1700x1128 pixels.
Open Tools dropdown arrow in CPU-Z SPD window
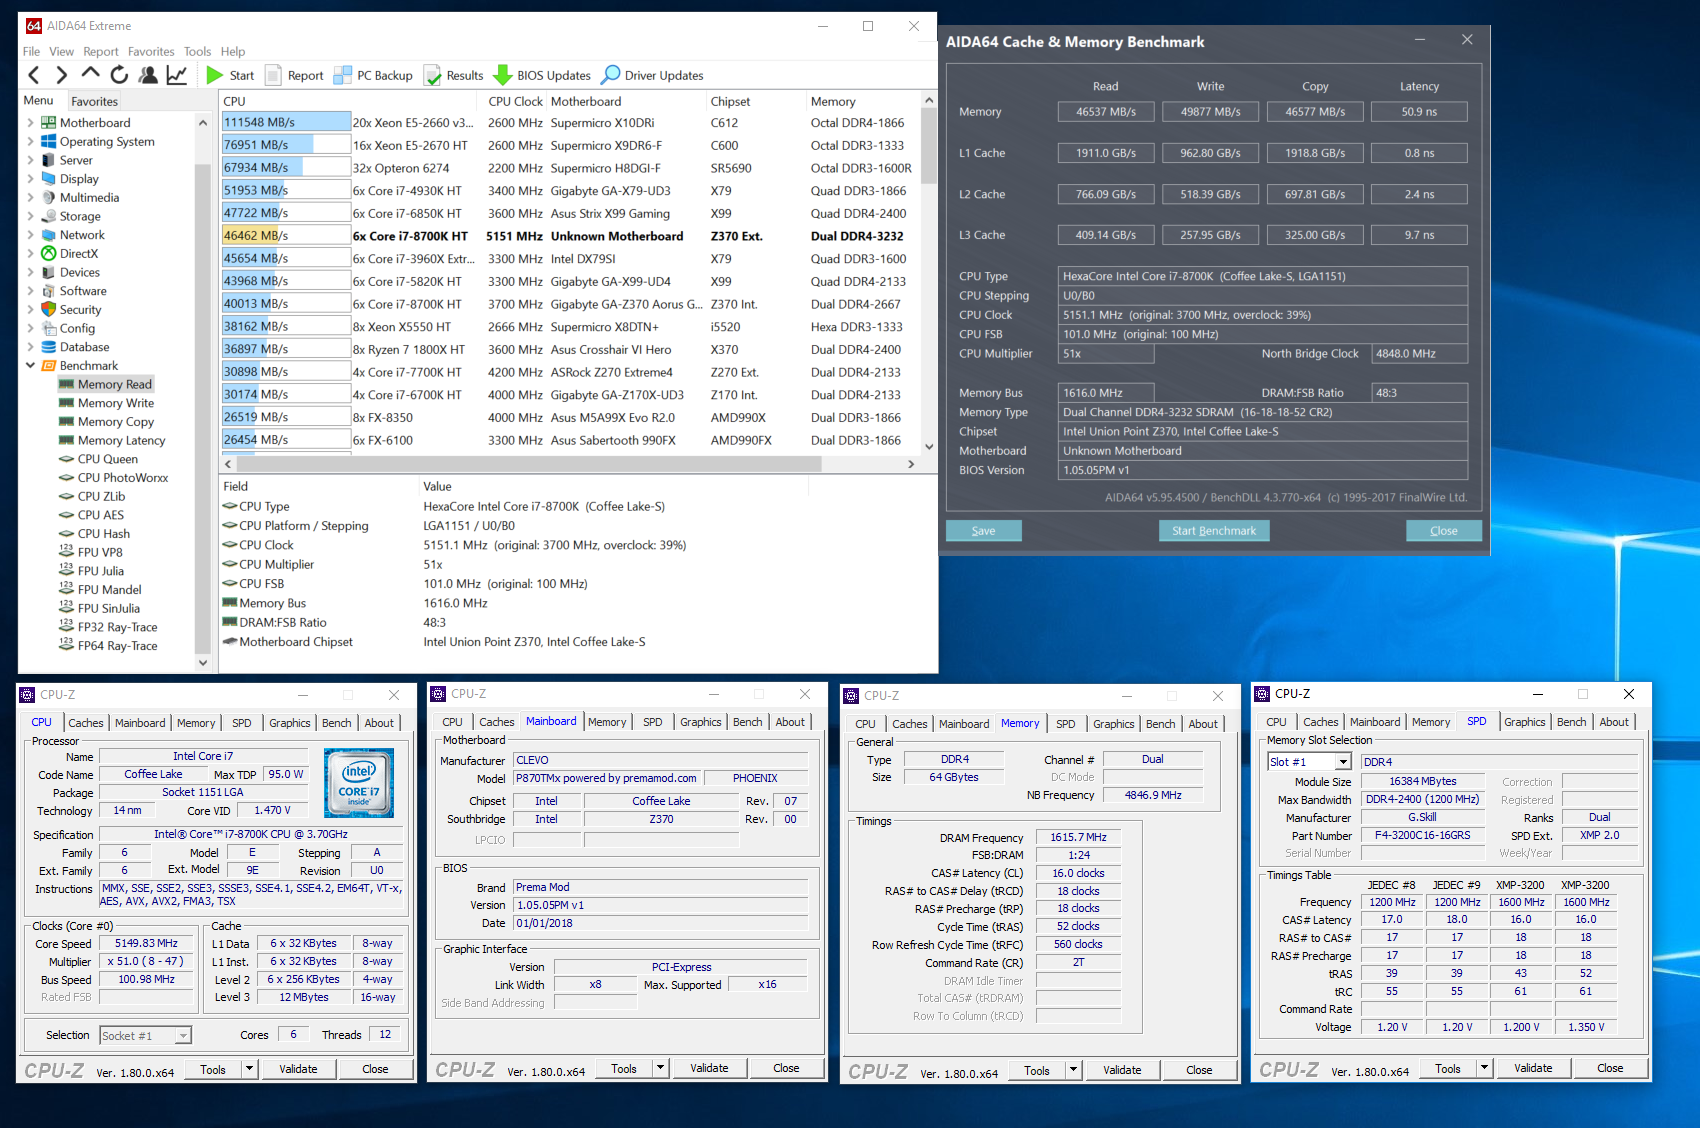pyautogui.click(x=1484, y=1068)
